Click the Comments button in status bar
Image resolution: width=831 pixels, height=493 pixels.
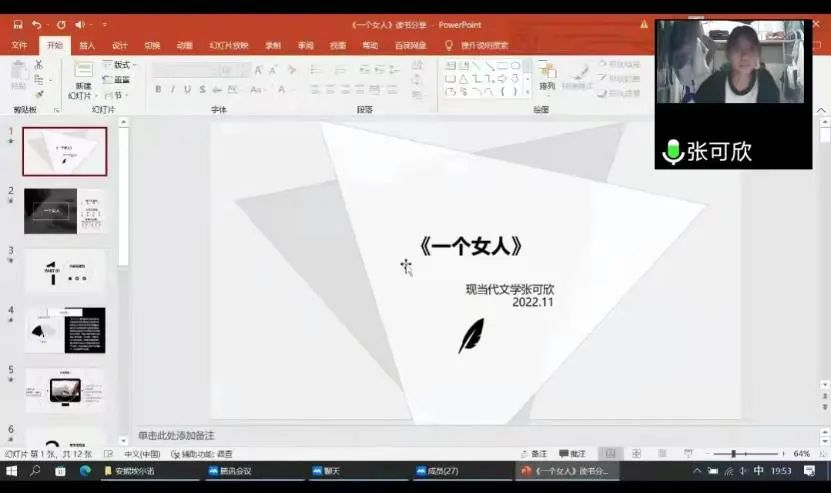572,454
